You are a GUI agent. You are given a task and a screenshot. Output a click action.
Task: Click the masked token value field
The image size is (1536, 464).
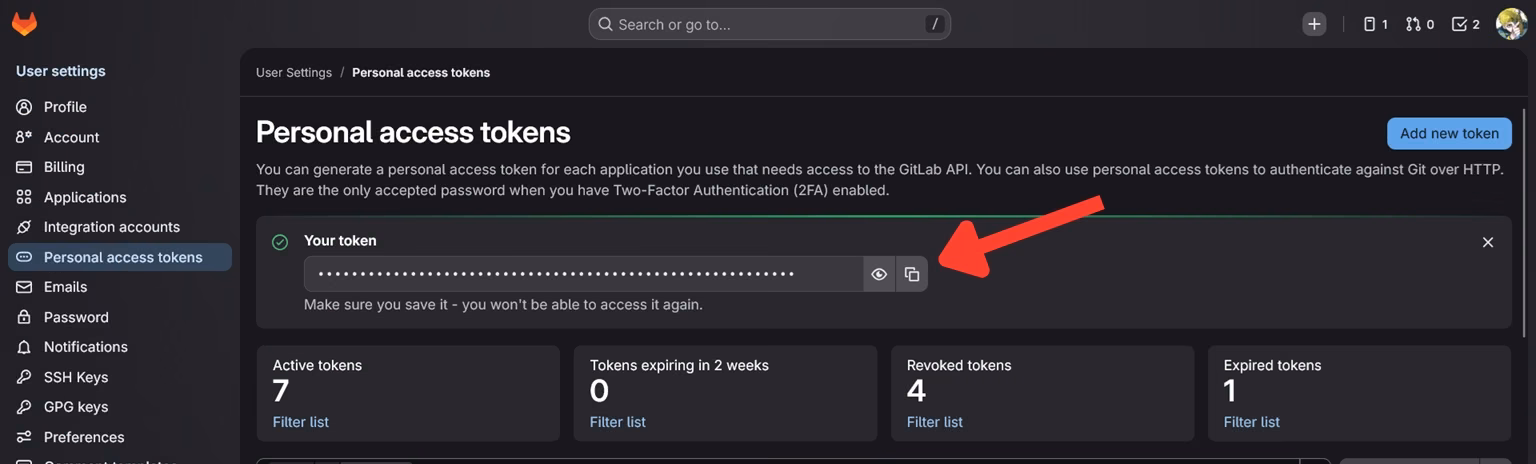[x=584, y=274]
